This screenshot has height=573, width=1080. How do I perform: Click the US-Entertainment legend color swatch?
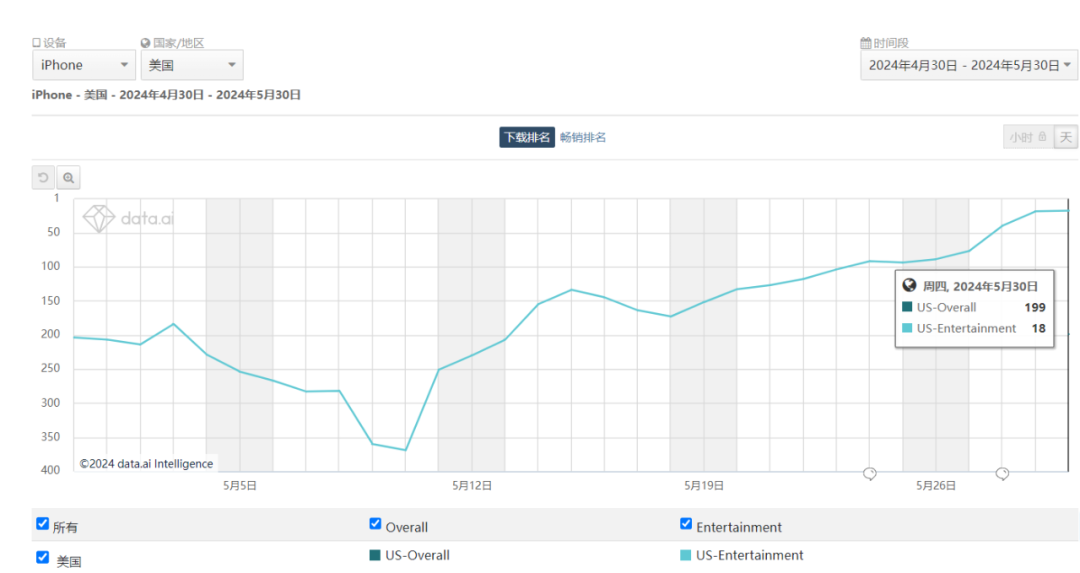pyautogui.click(x=685, y=555)
